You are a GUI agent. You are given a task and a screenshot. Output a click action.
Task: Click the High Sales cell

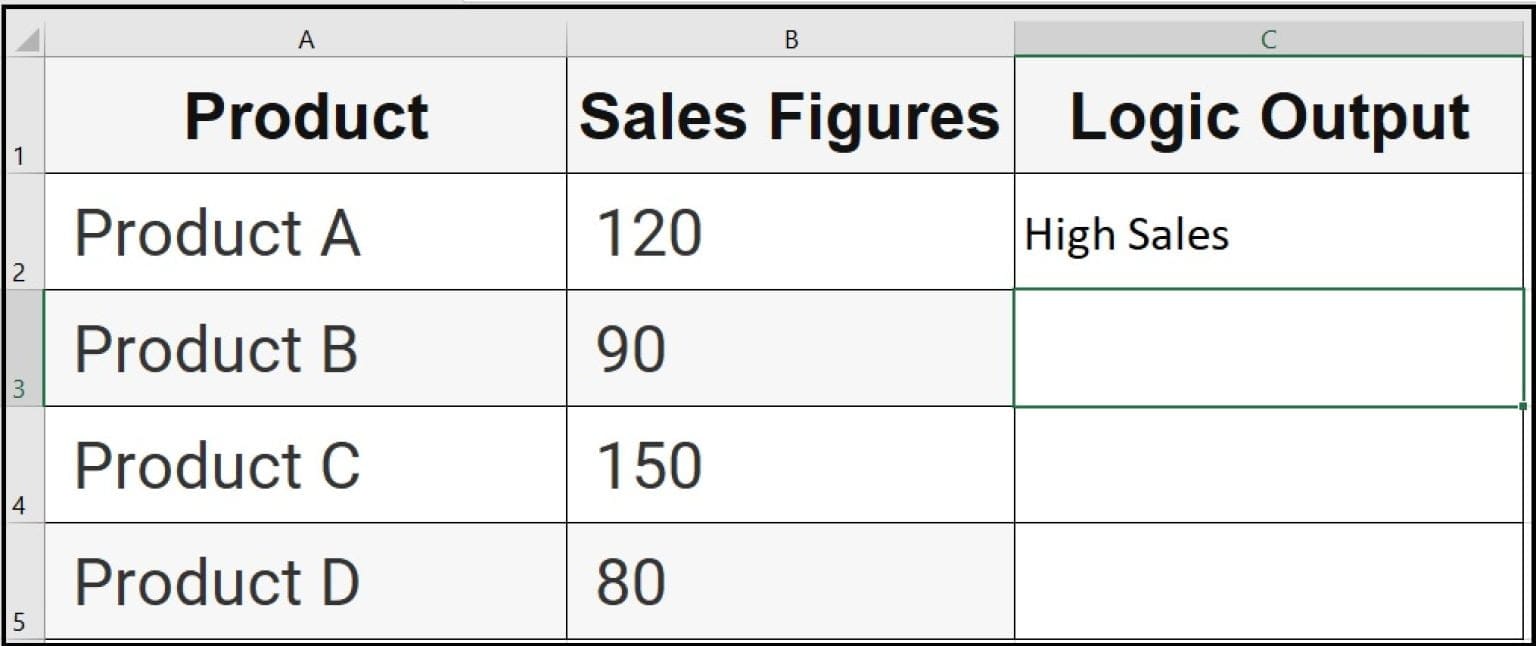[x=1268, y=232]
